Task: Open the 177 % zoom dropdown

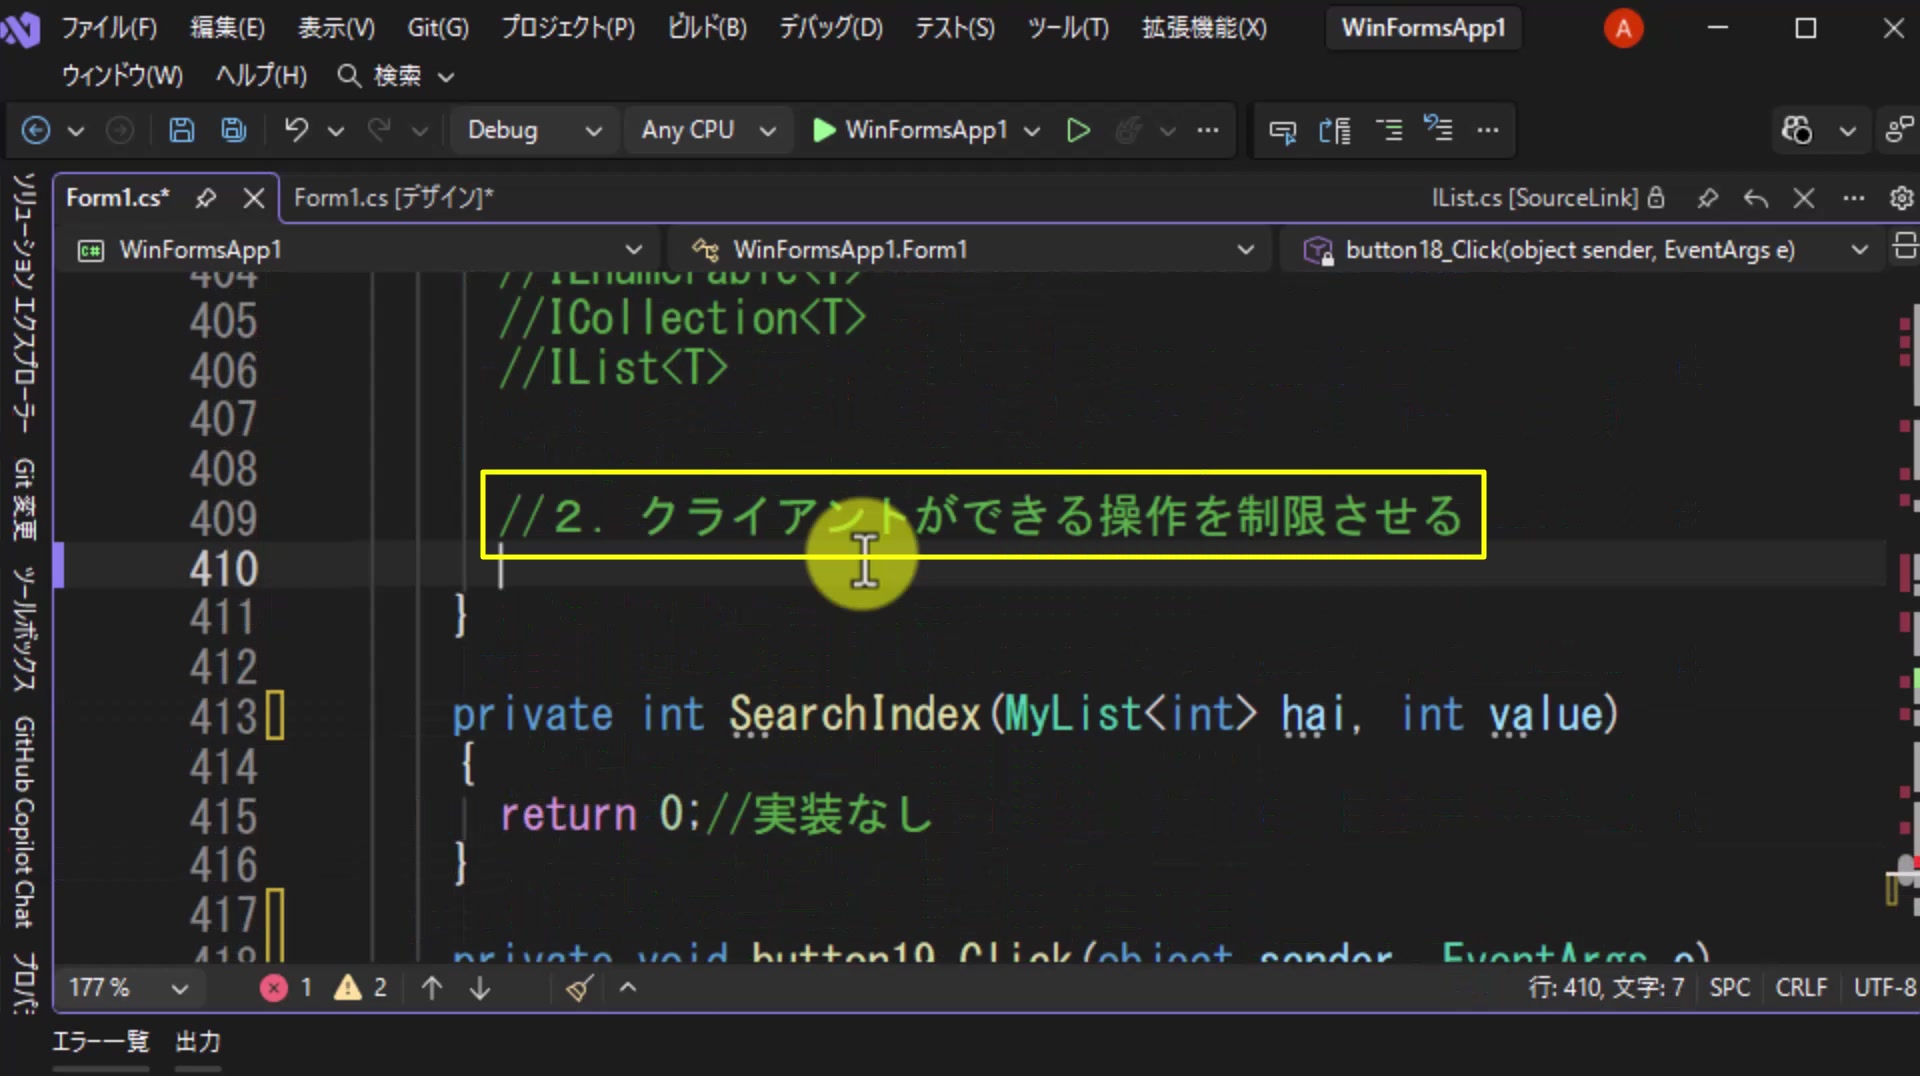Action: point(128,988)
